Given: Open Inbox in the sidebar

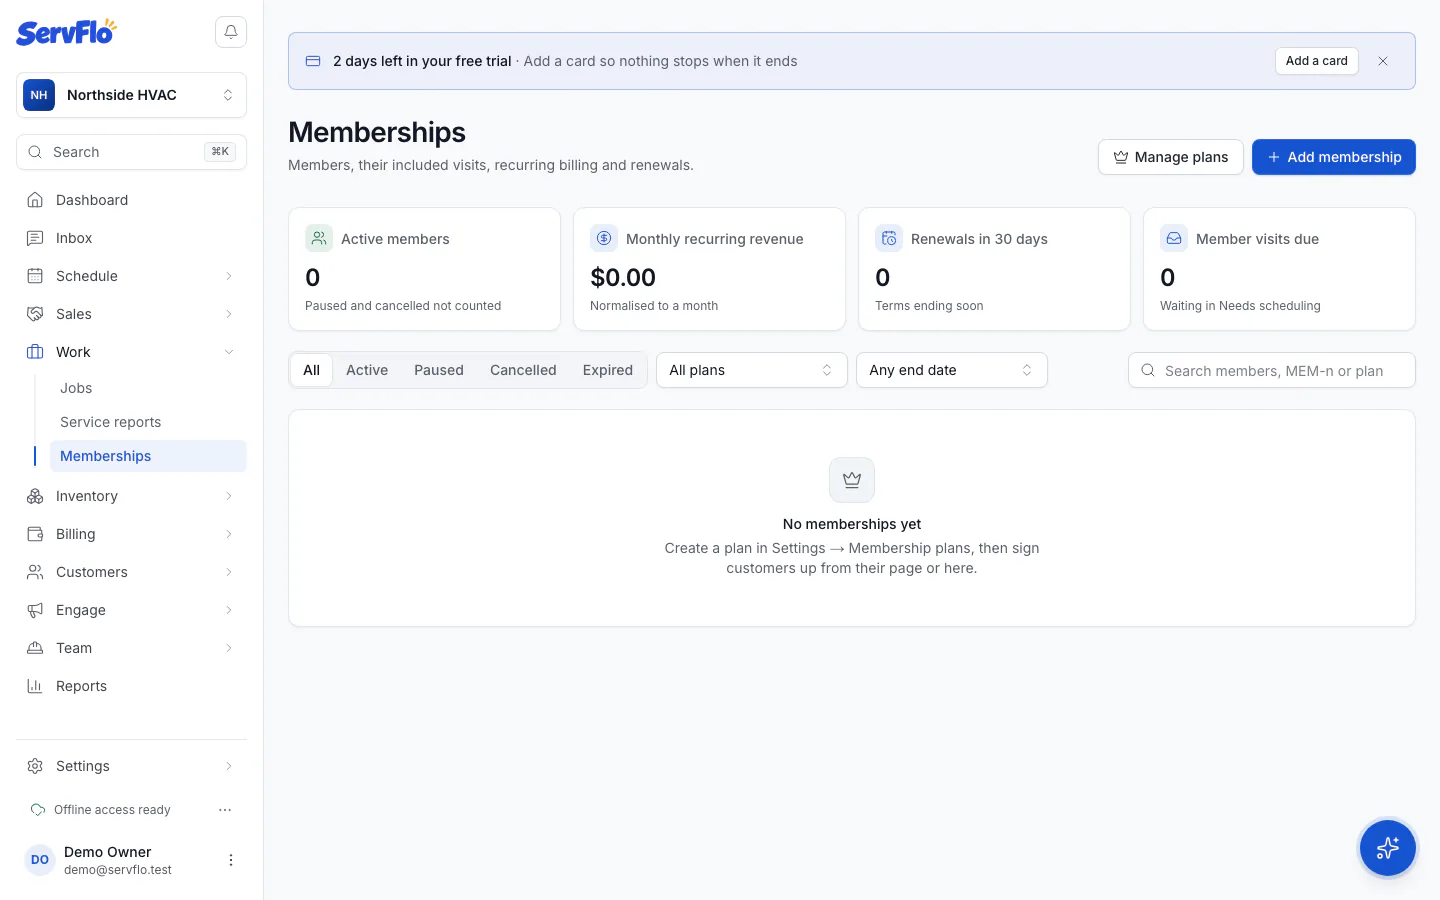Looking at the screenshot, I should [131, 238].
